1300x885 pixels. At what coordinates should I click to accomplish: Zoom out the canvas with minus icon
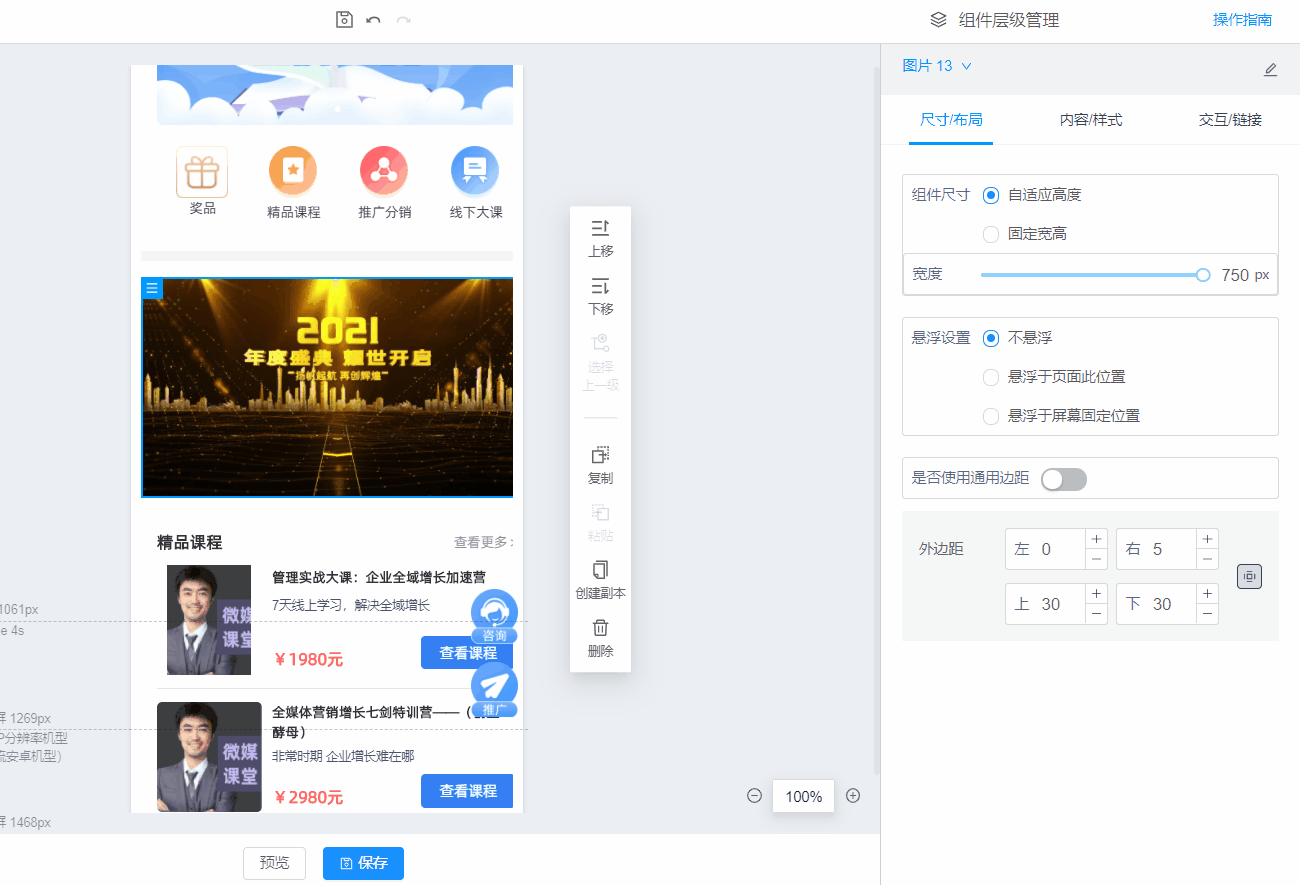point(755,796)
